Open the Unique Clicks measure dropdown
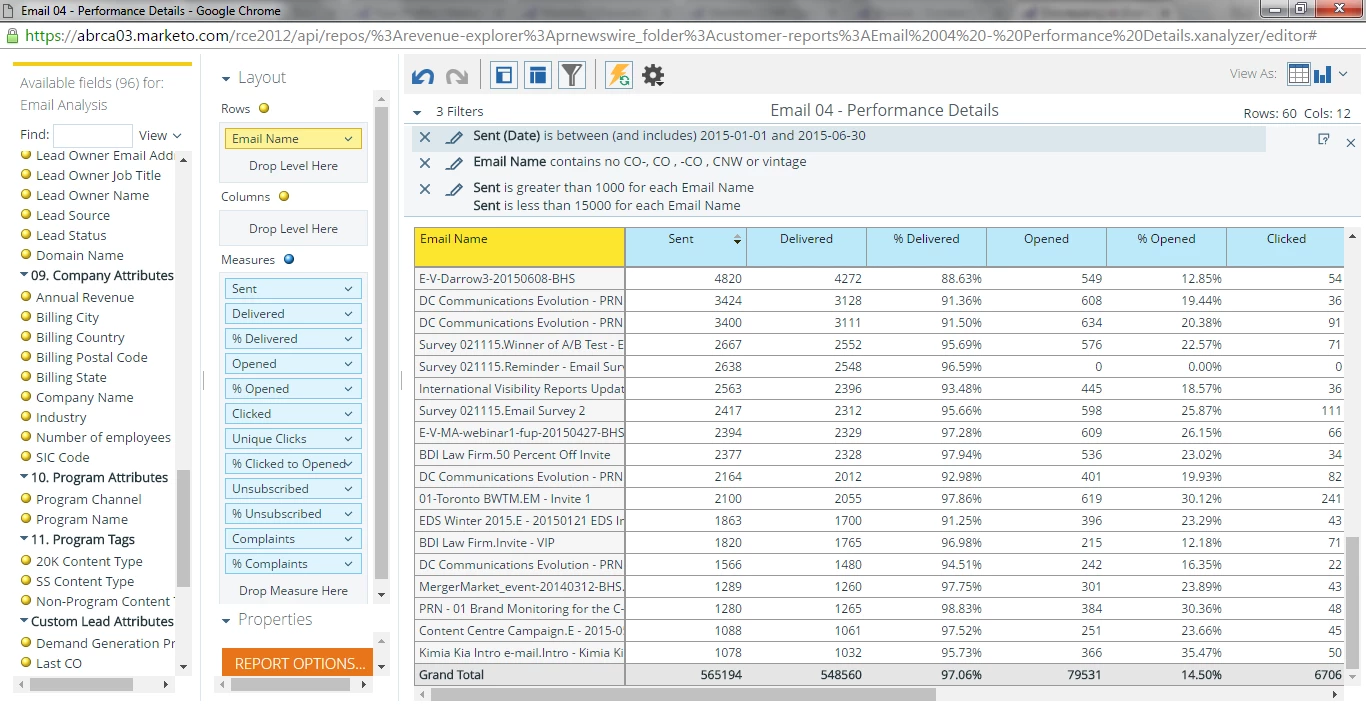 (x=348, y=439)
